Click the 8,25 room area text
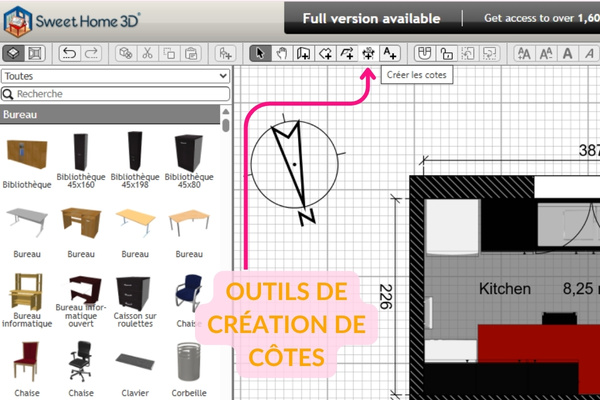Viewport: 600px width, 400px height. coord(581,289)
